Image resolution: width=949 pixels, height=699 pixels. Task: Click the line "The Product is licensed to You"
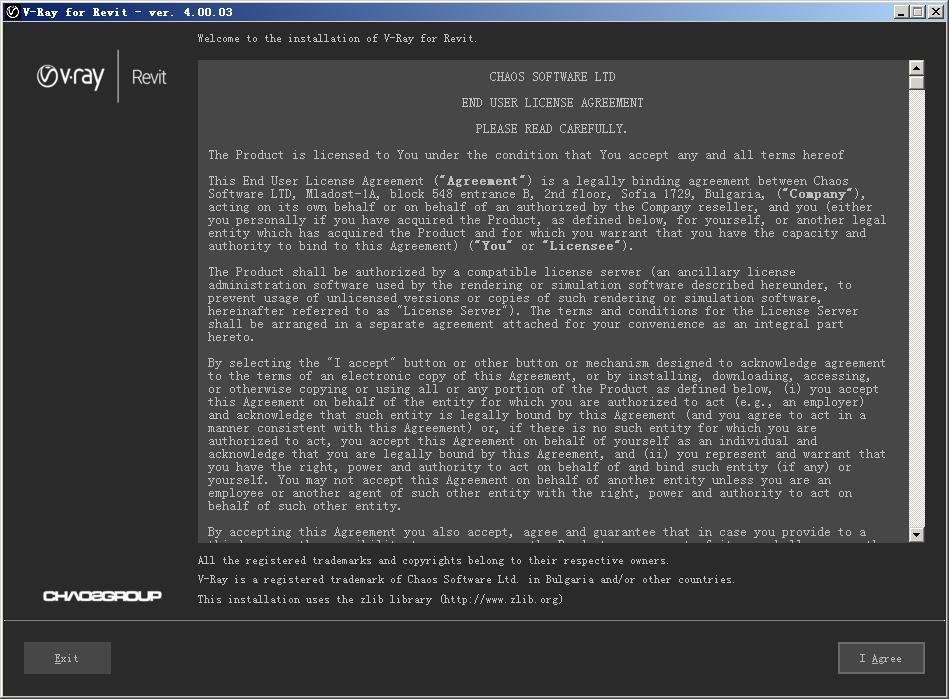pos(526,155)
